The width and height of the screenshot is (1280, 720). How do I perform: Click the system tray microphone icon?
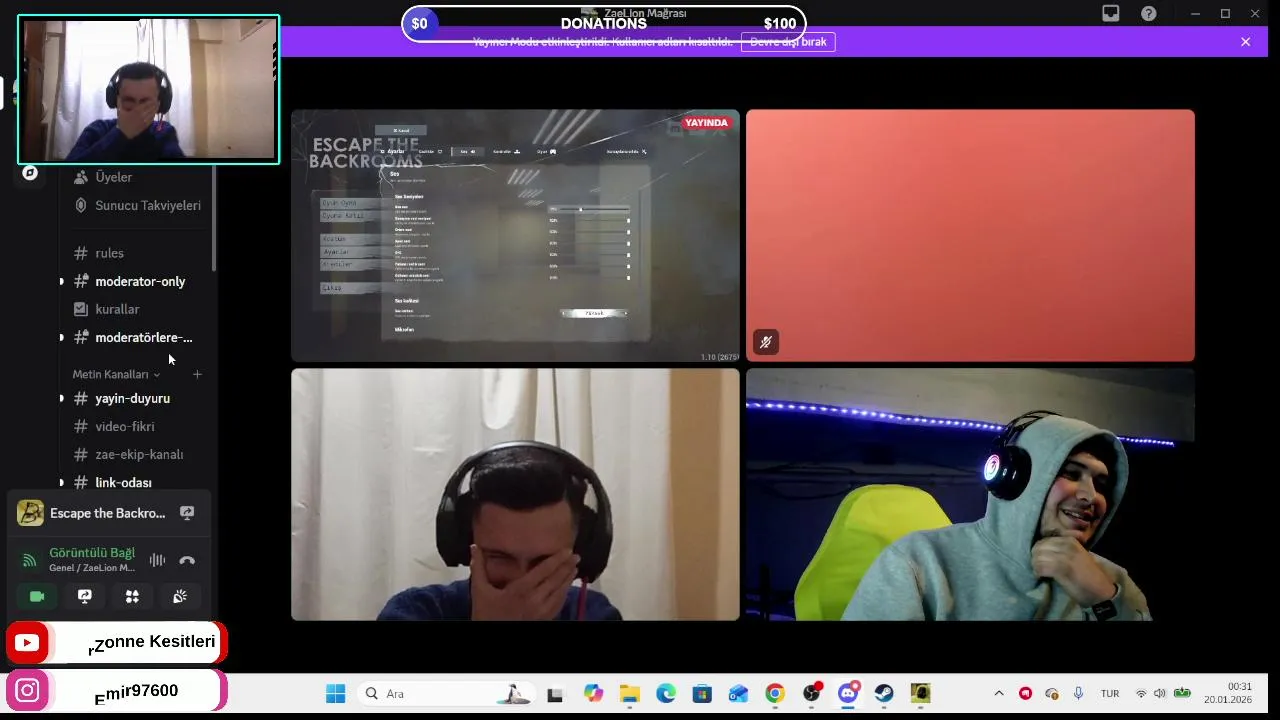point(1078,693)
